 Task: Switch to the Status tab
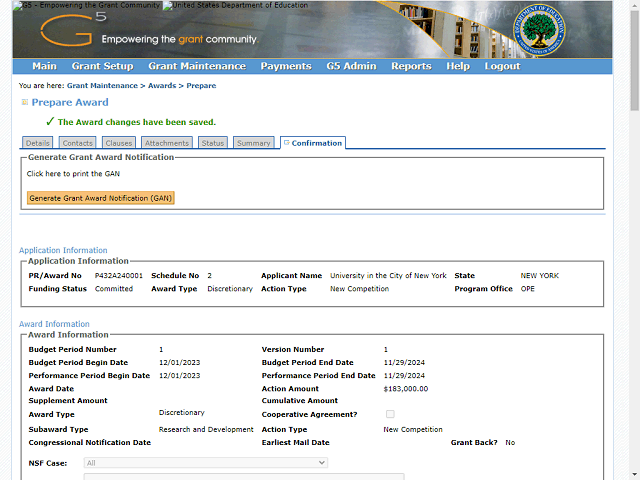[213, 143]
